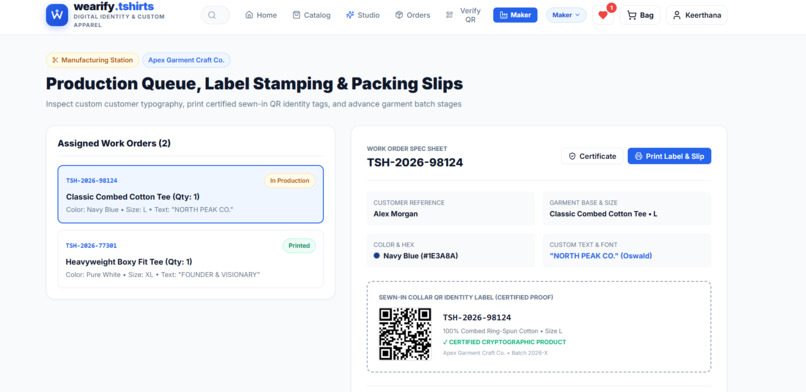Click the Alex Morgan customer reference
This screenshot has width=806, height=392.
click(x=396, y=214)
